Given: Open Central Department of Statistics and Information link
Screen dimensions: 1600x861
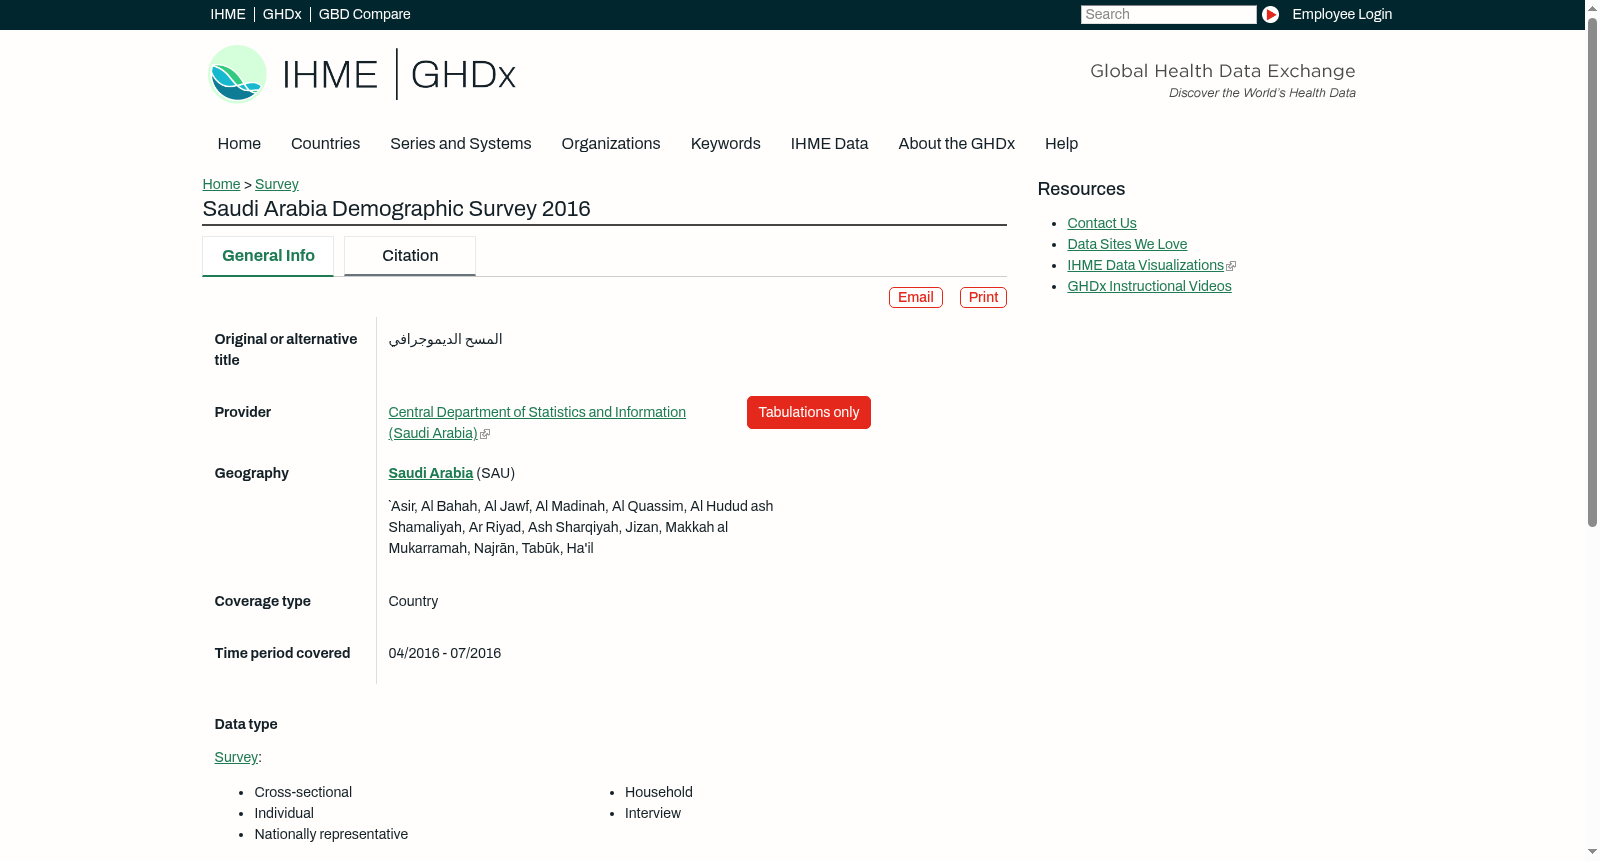Looking at the screenshot, I should point(537,422).
